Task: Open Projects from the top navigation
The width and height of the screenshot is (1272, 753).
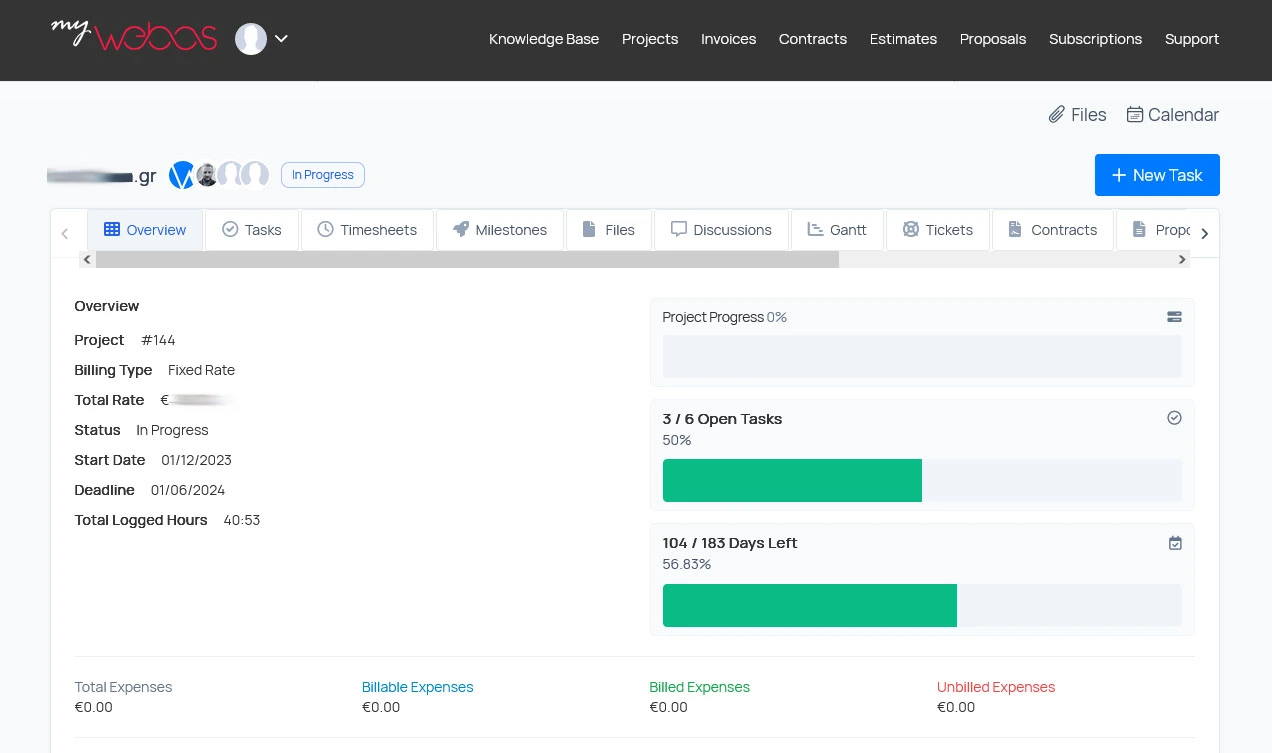Action: click(x=650, y=39)
